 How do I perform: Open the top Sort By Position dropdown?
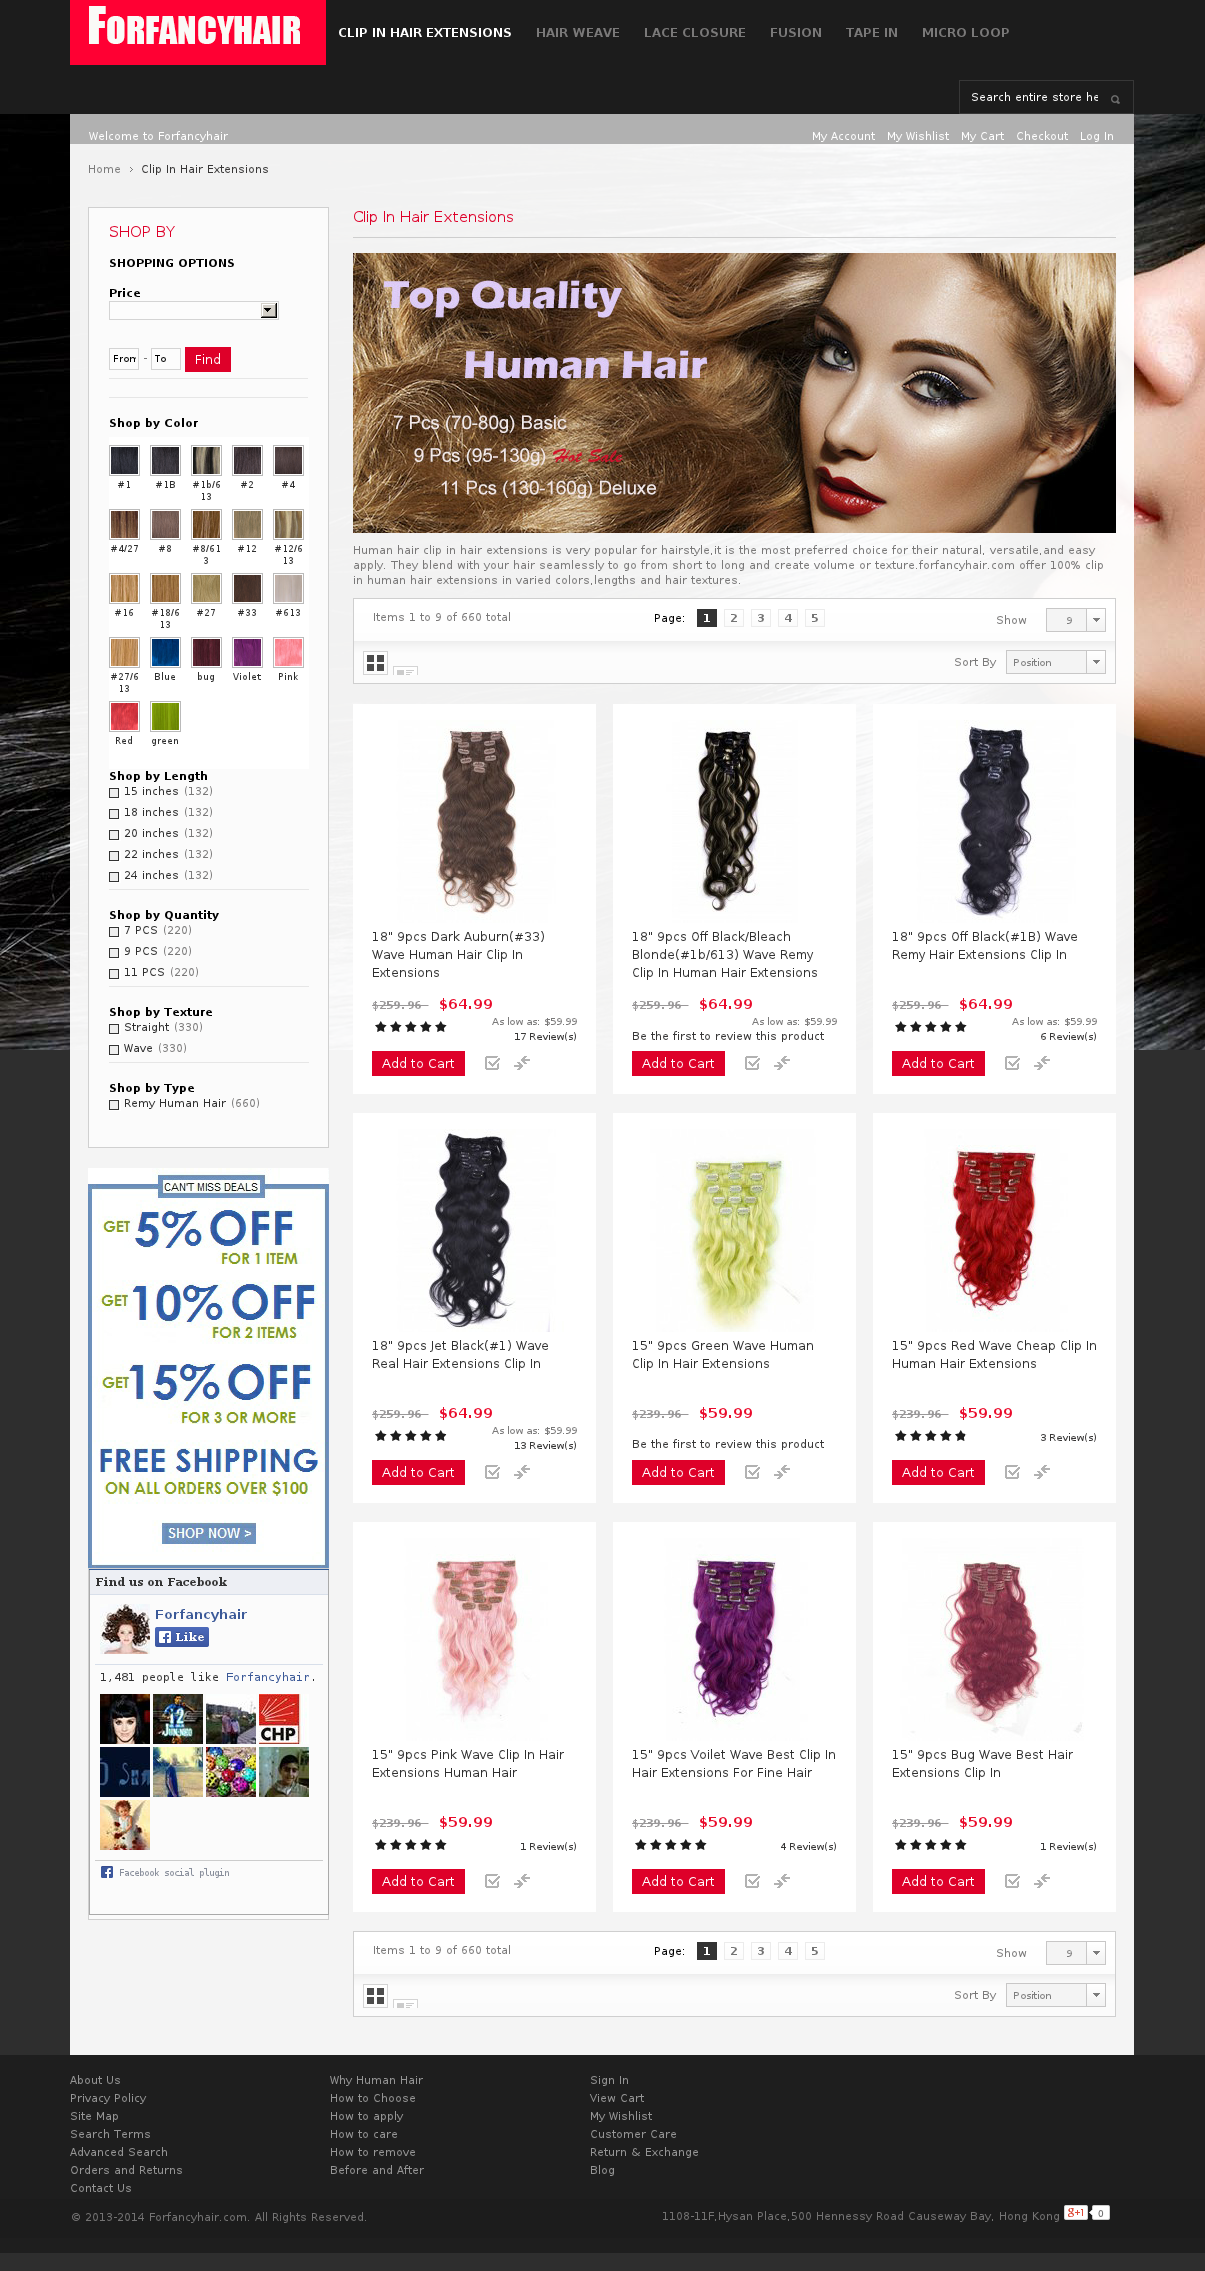(x=1055, y=662)
